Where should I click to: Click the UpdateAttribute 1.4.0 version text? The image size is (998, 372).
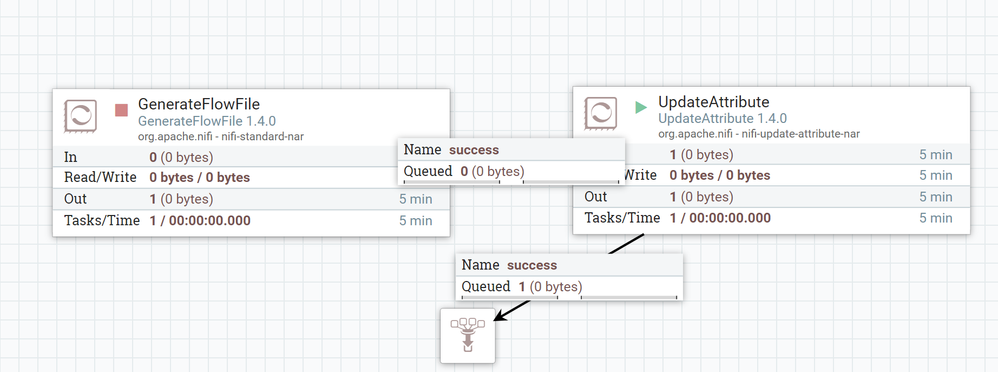pos(722,118)
